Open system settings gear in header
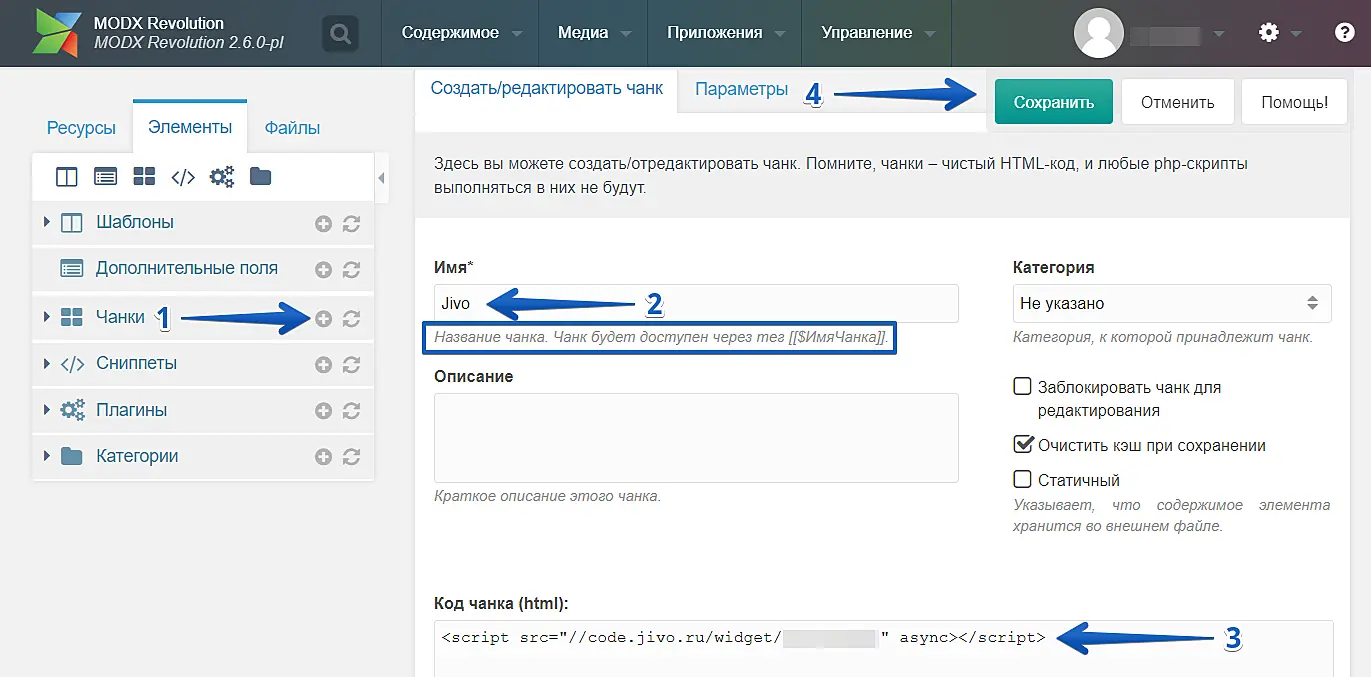1371x677 pixels. pyautogui.click(x=1269, y=33)
